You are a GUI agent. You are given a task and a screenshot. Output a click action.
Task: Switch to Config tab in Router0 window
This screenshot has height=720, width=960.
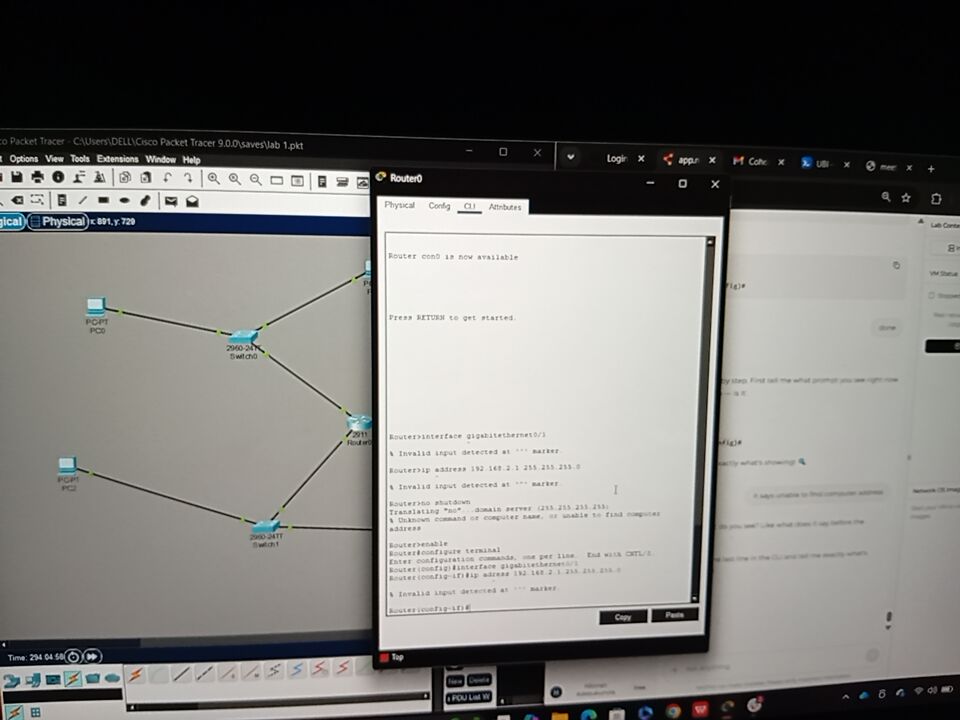(x=439, y=206)
